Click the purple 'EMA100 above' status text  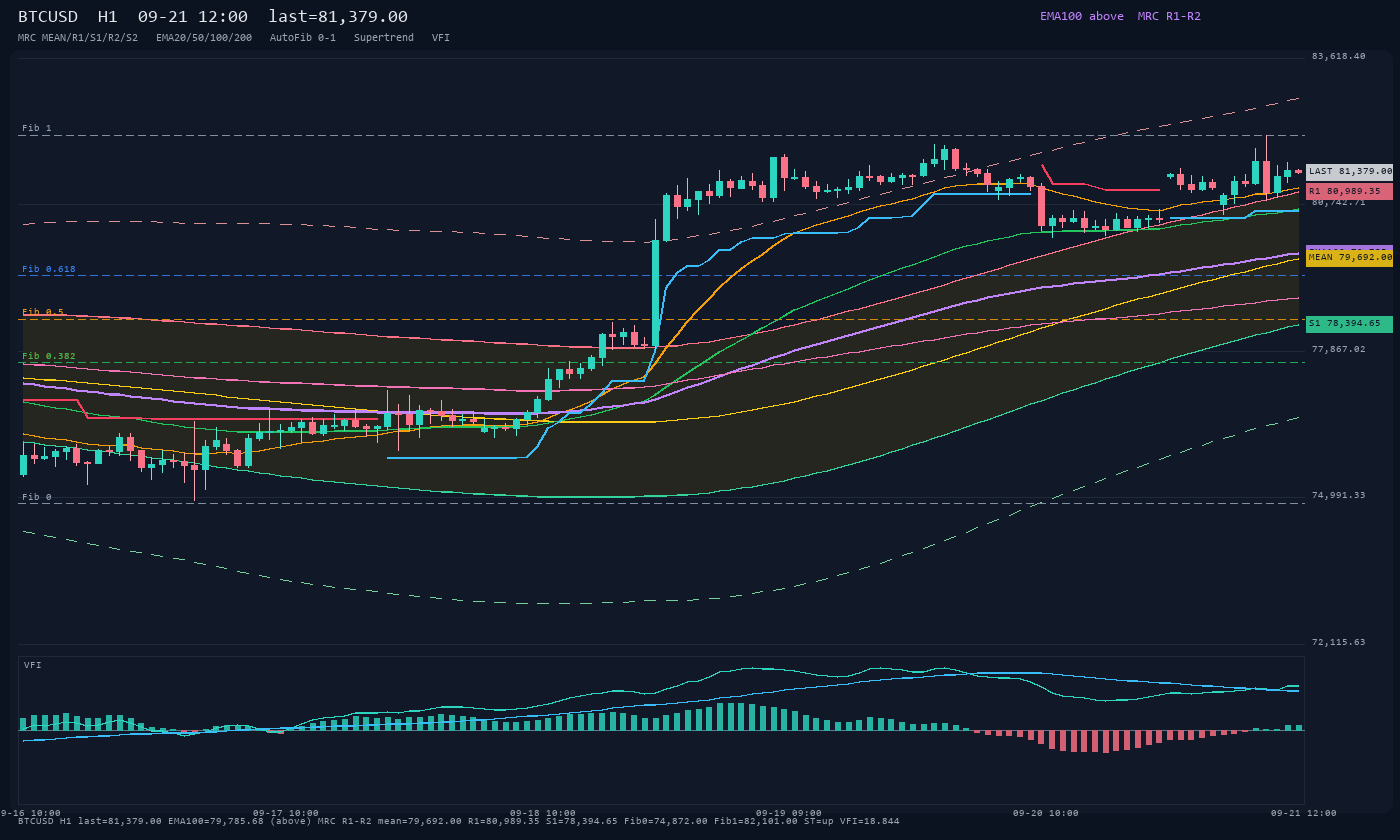(x=1081, y=16)
